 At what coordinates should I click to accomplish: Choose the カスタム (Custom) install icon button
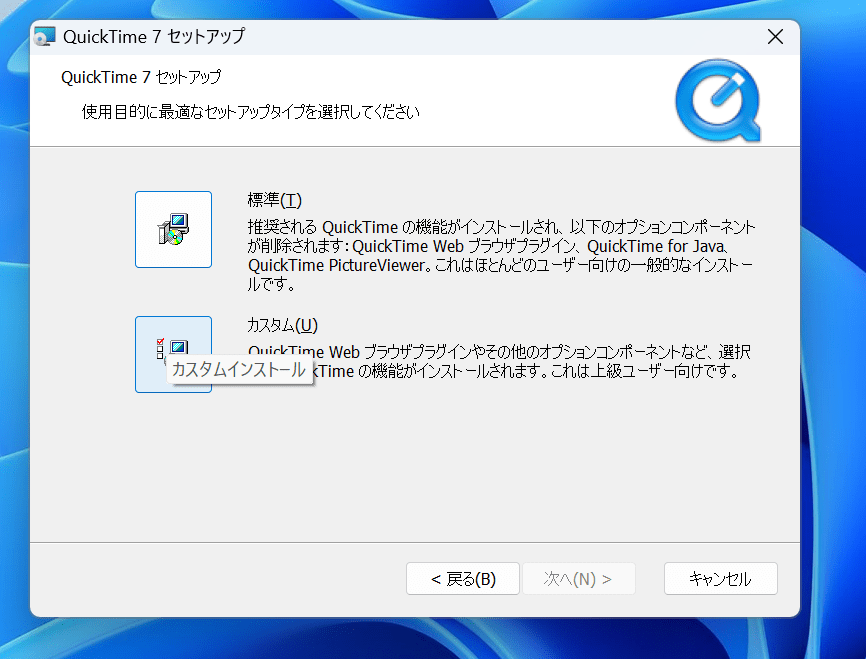tap(173, 354)
